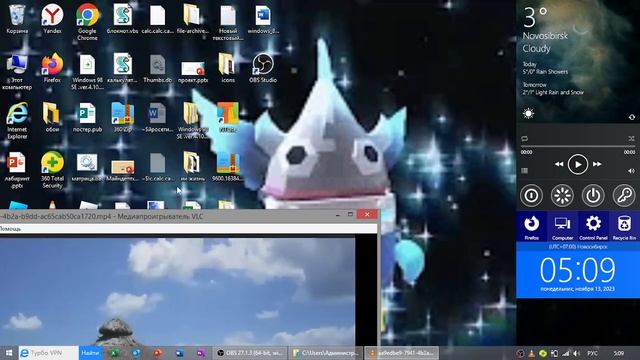Click the 05:09 clock widget
This screenshot has width=640, height=360.
pyautogui.click(x=578, y=271)
